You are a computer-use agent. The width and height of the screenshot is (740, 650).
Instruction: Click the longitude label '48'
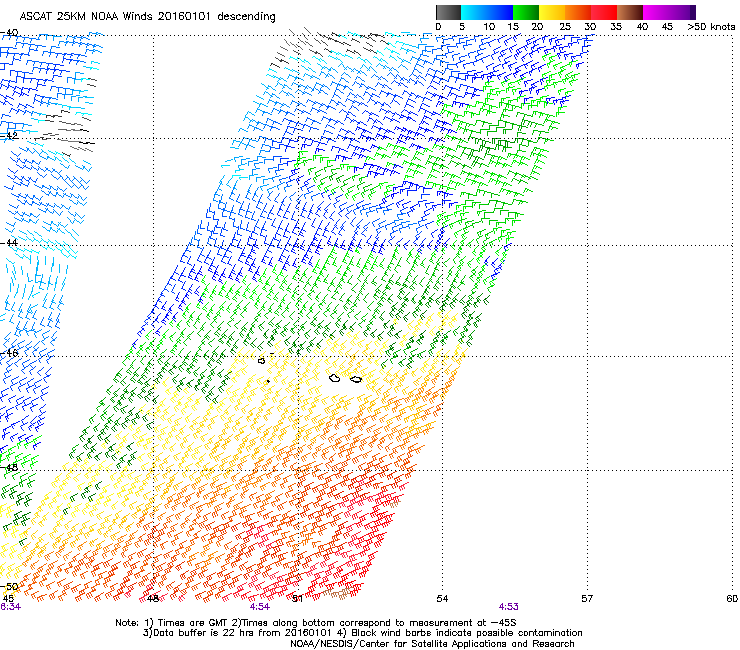coord(153,599)
